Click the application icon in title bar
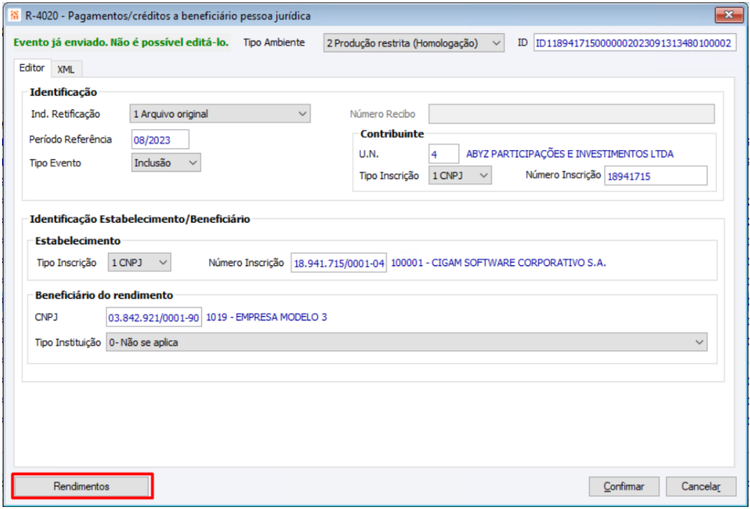The image size is (750, 509). click(15, 16)
